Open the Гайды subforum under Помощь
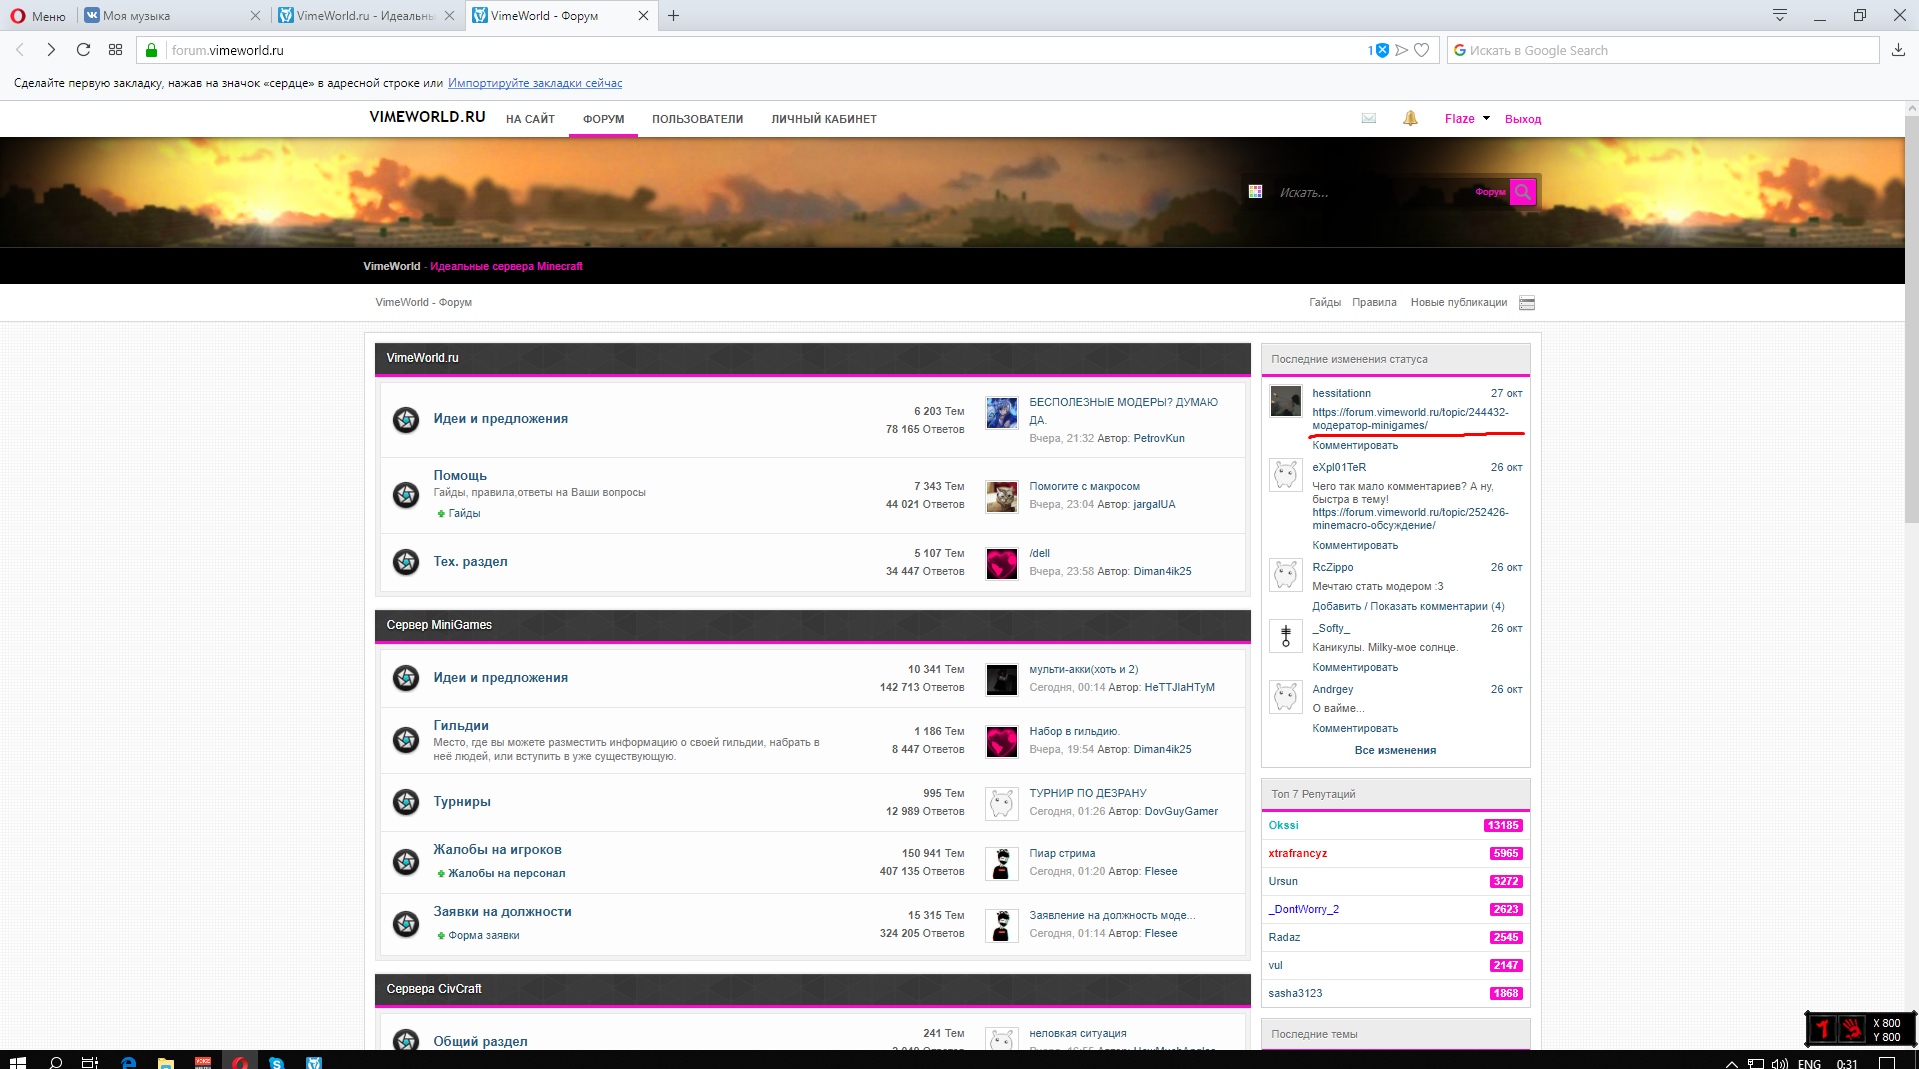This screenshot has height=1069, width=1919. (464, 513)
